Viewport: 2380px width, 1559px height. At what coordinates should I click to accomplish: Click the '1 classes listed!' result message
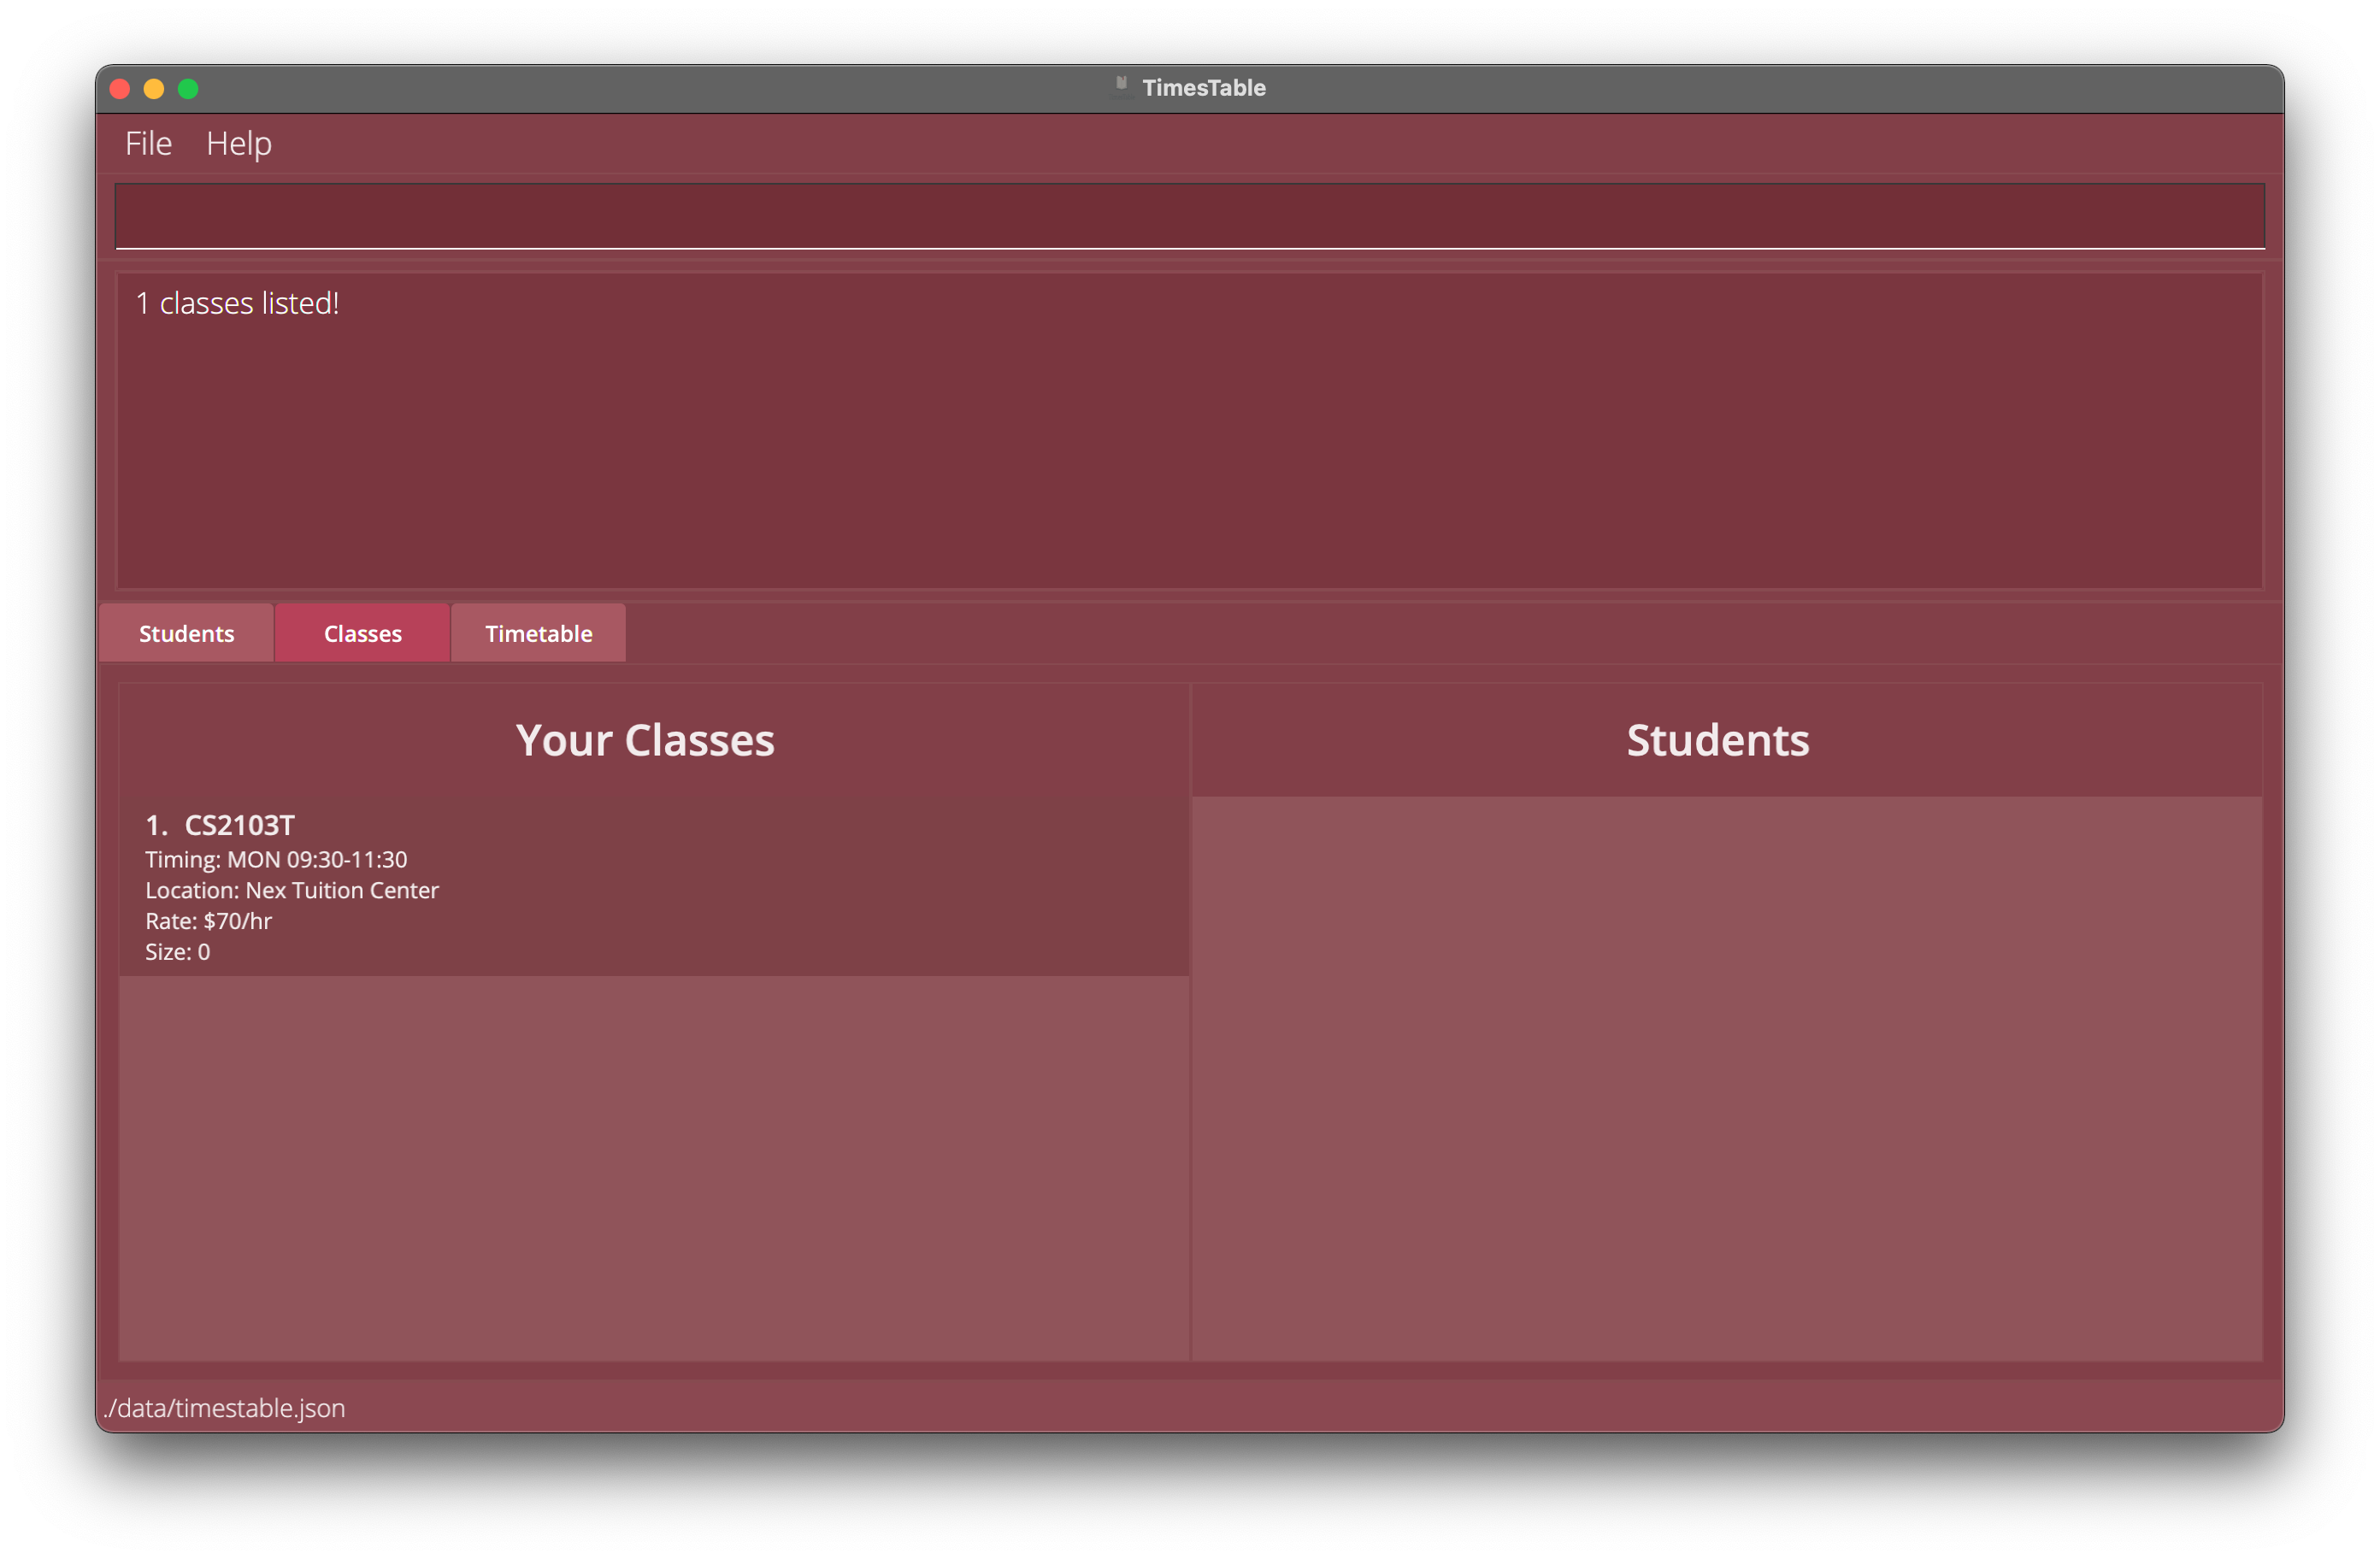tap(237, 303)
